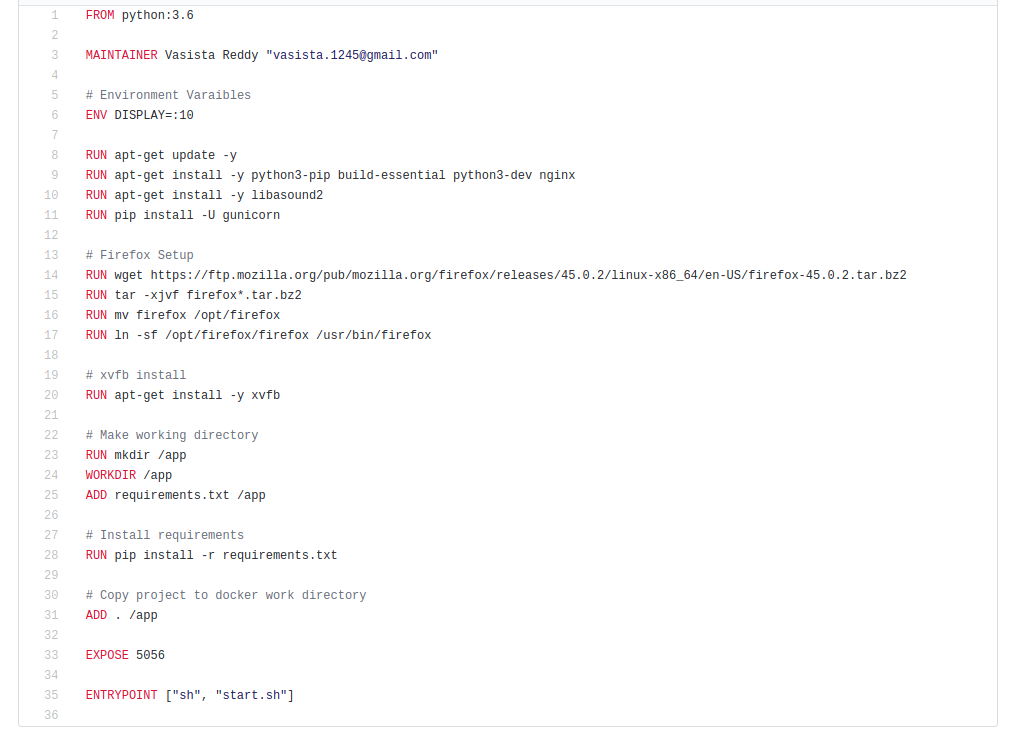This screenshot has height=733, width=1022.
Task: Click the ENTRYPOINT keyword on line 35
Action: [121, 695]
